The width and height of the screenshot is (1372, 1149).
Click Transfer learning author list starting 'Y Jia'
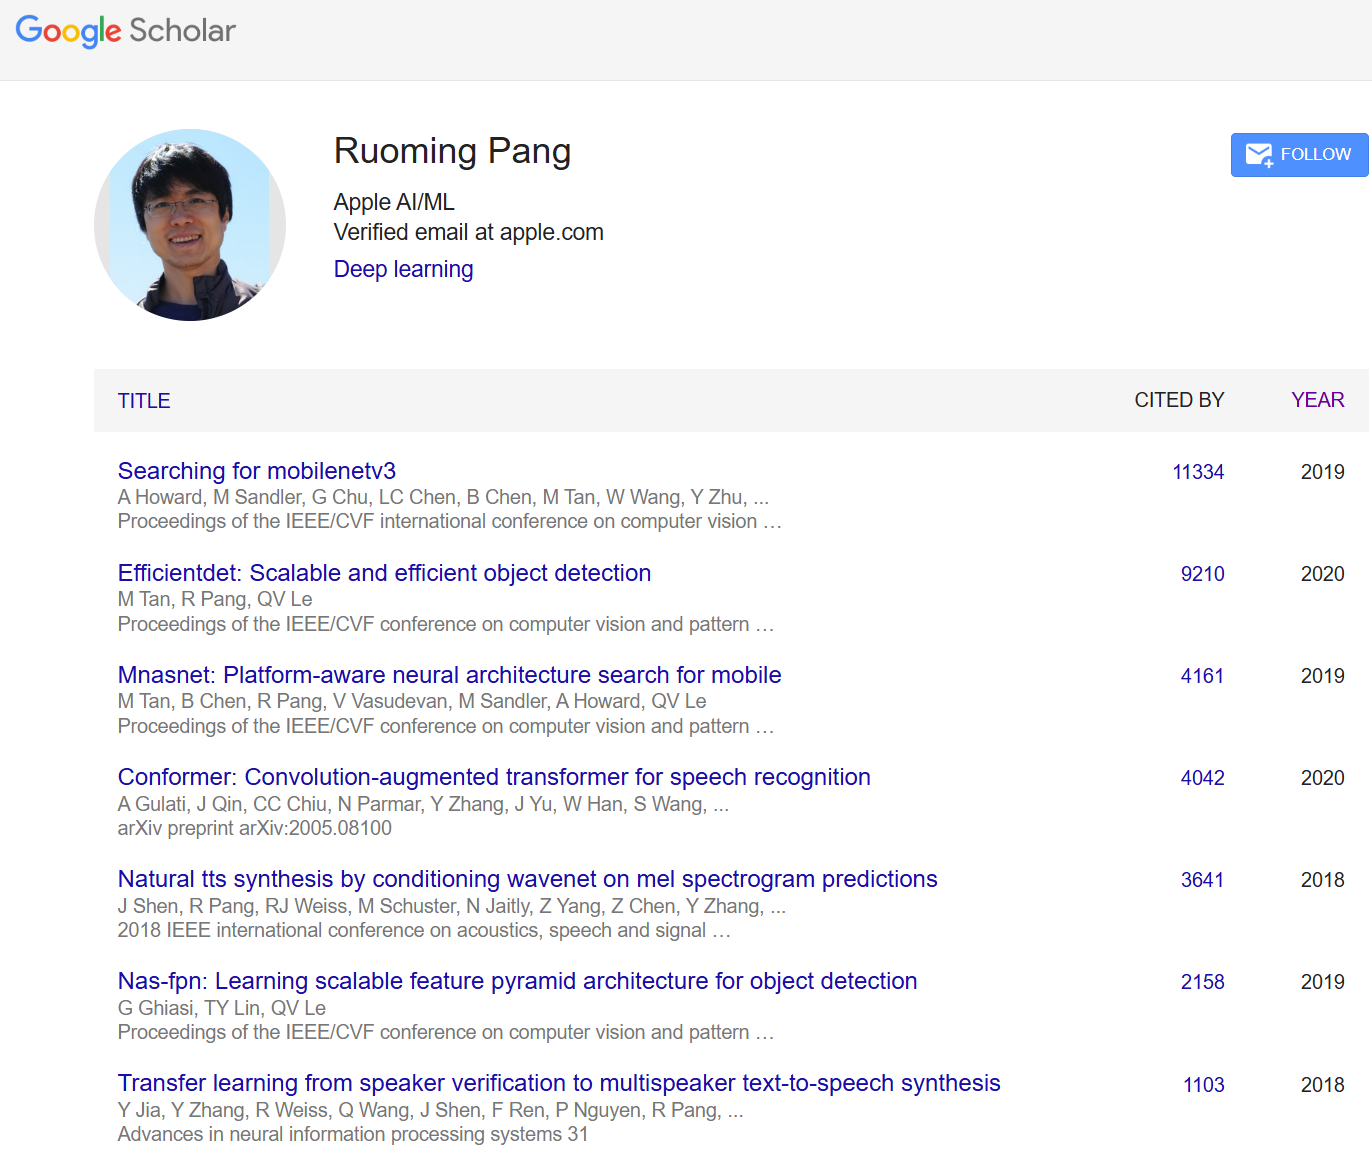430,1110
